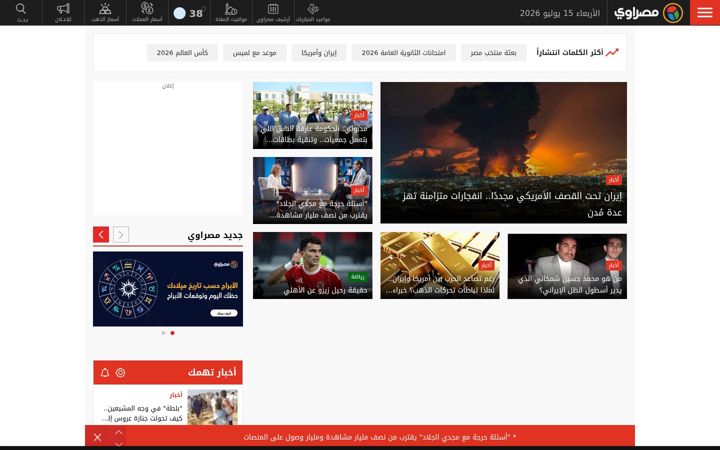Open match schedule (مواعيد المباريات) icon

[x=313, y=12]
